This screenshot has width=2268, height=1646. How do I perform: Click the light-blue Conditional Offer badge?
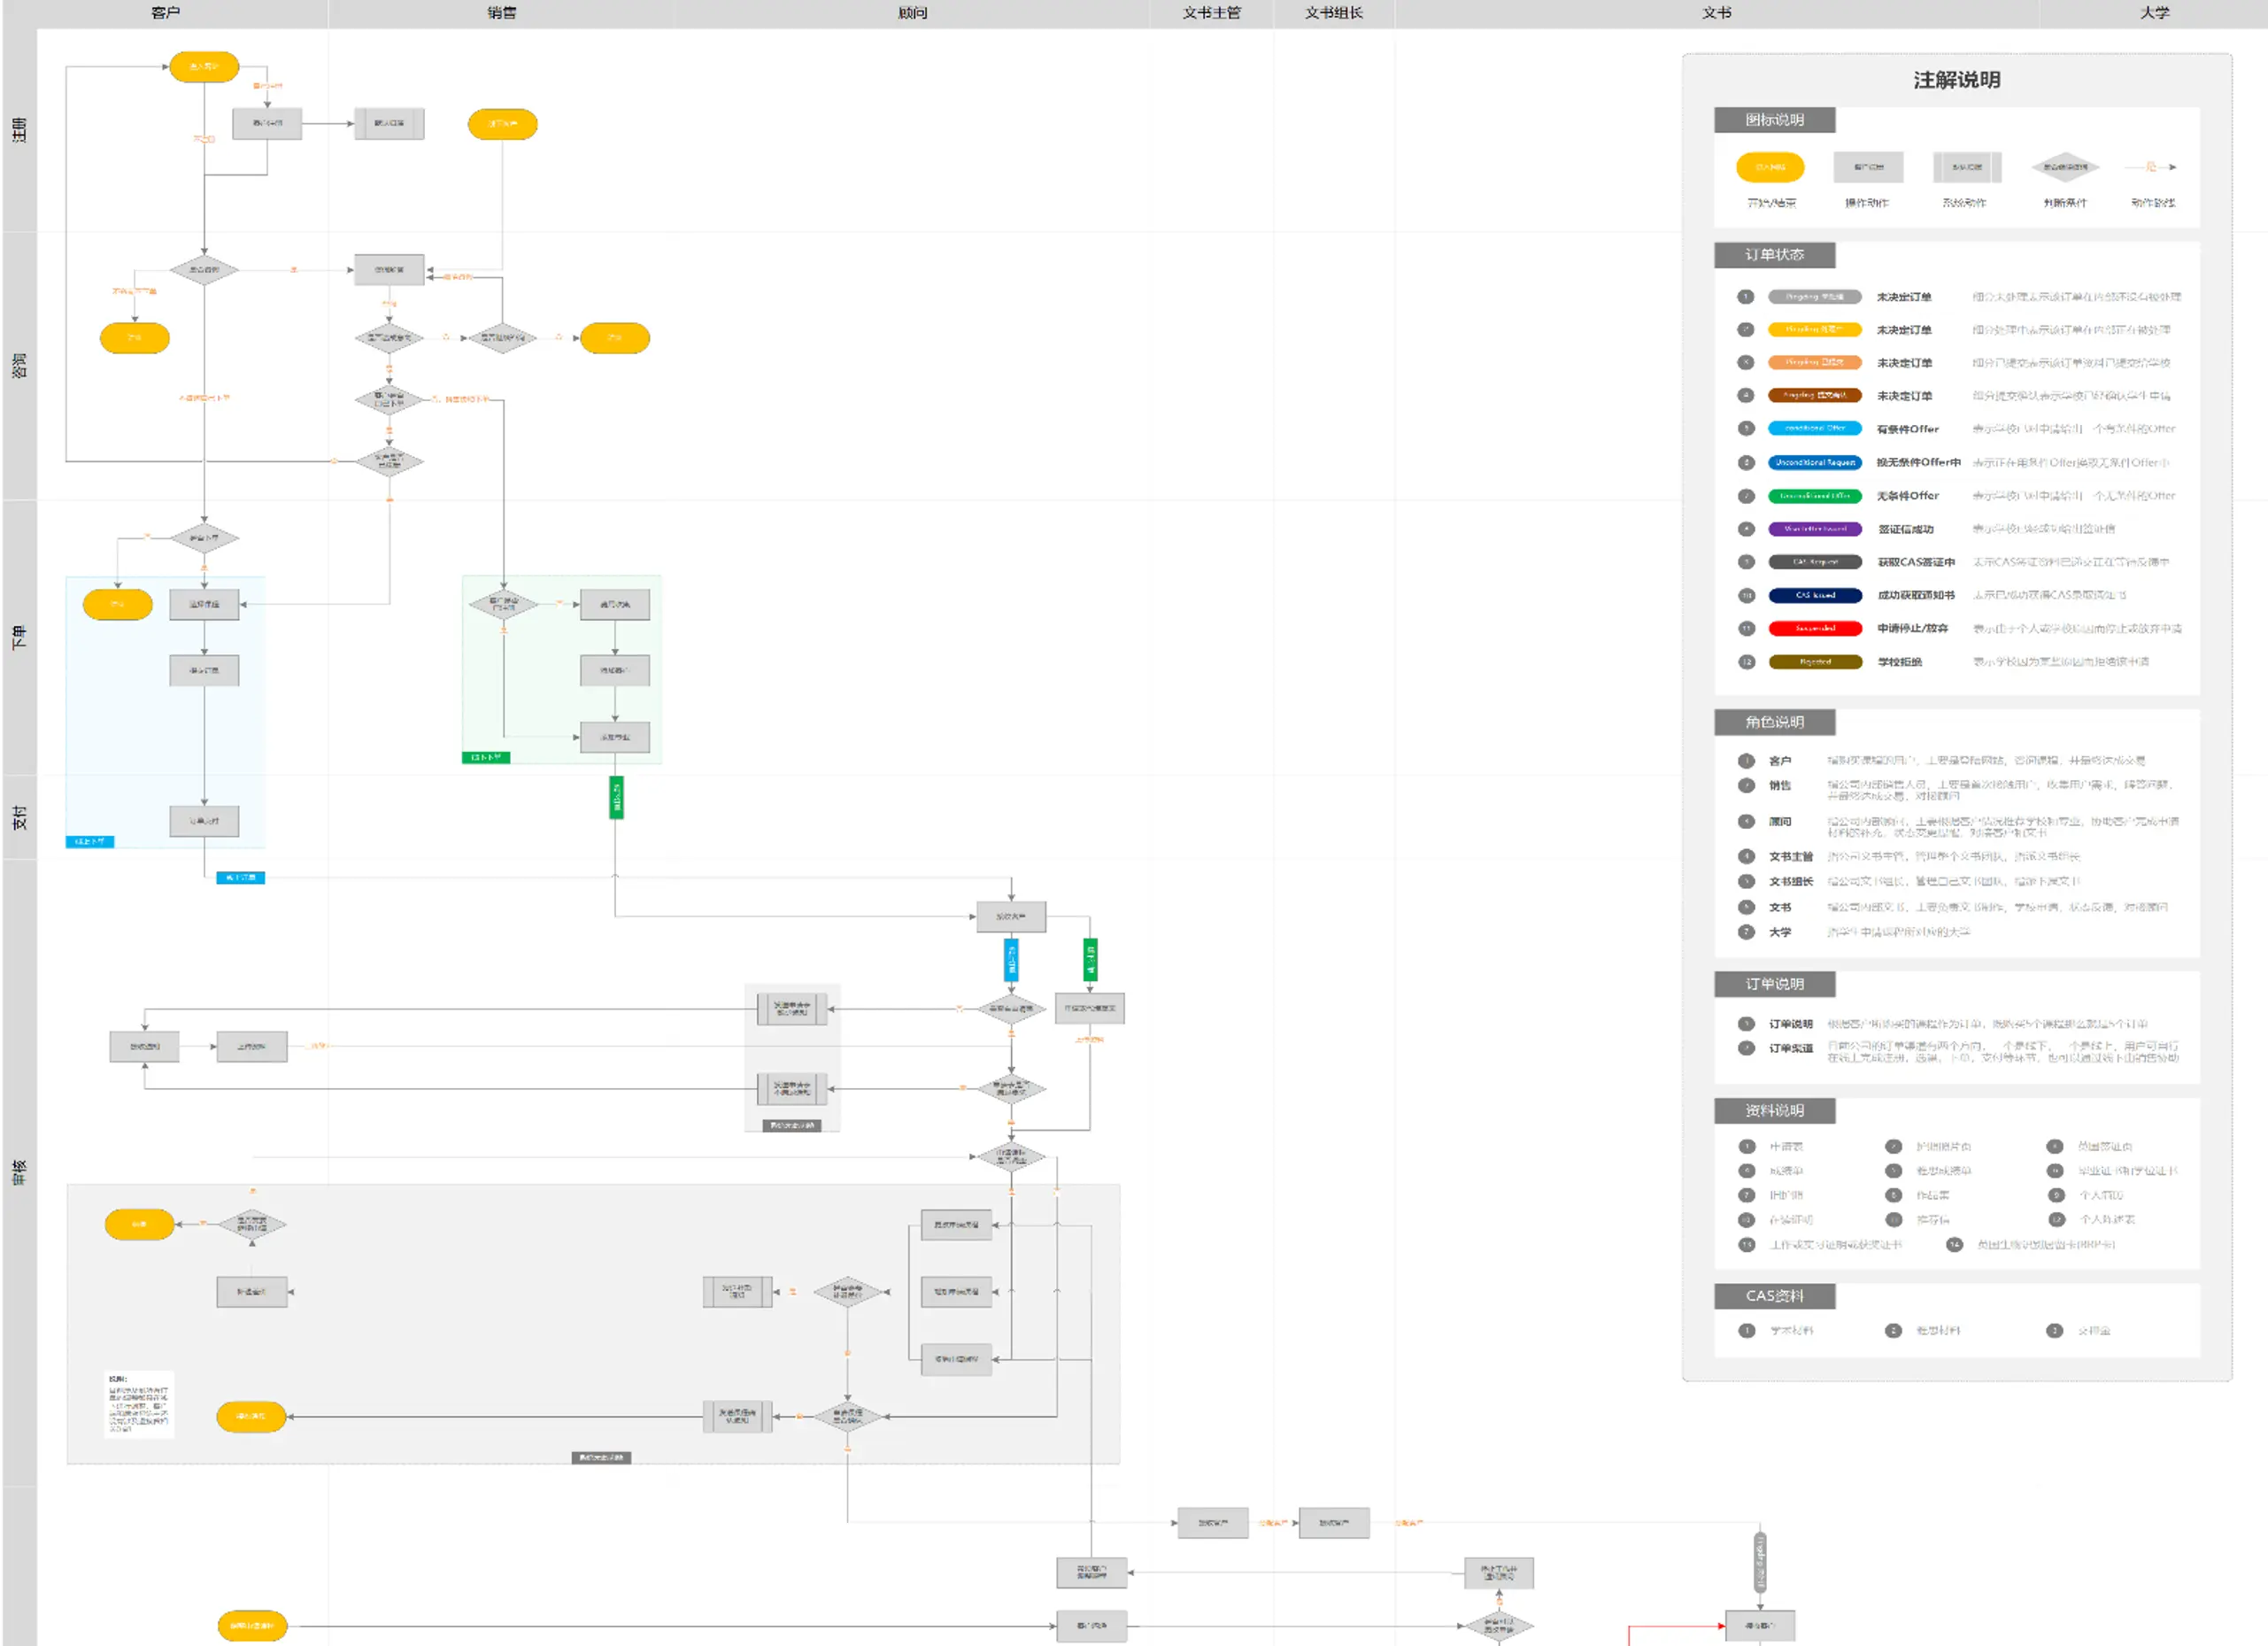[x=1815, y=429]
